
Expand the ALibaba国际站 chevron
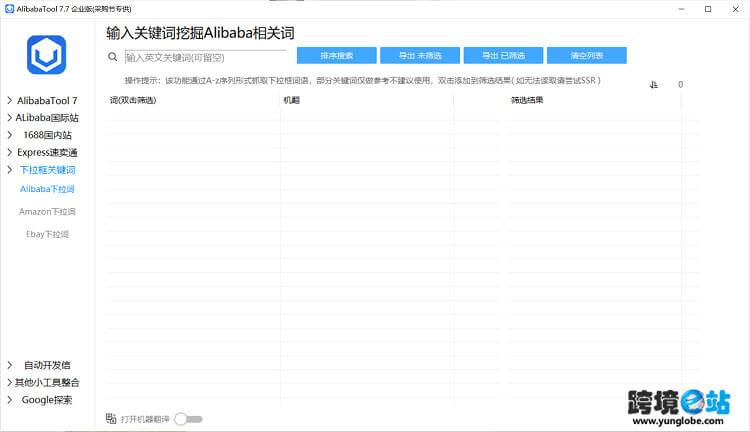[x=10, y=118]
